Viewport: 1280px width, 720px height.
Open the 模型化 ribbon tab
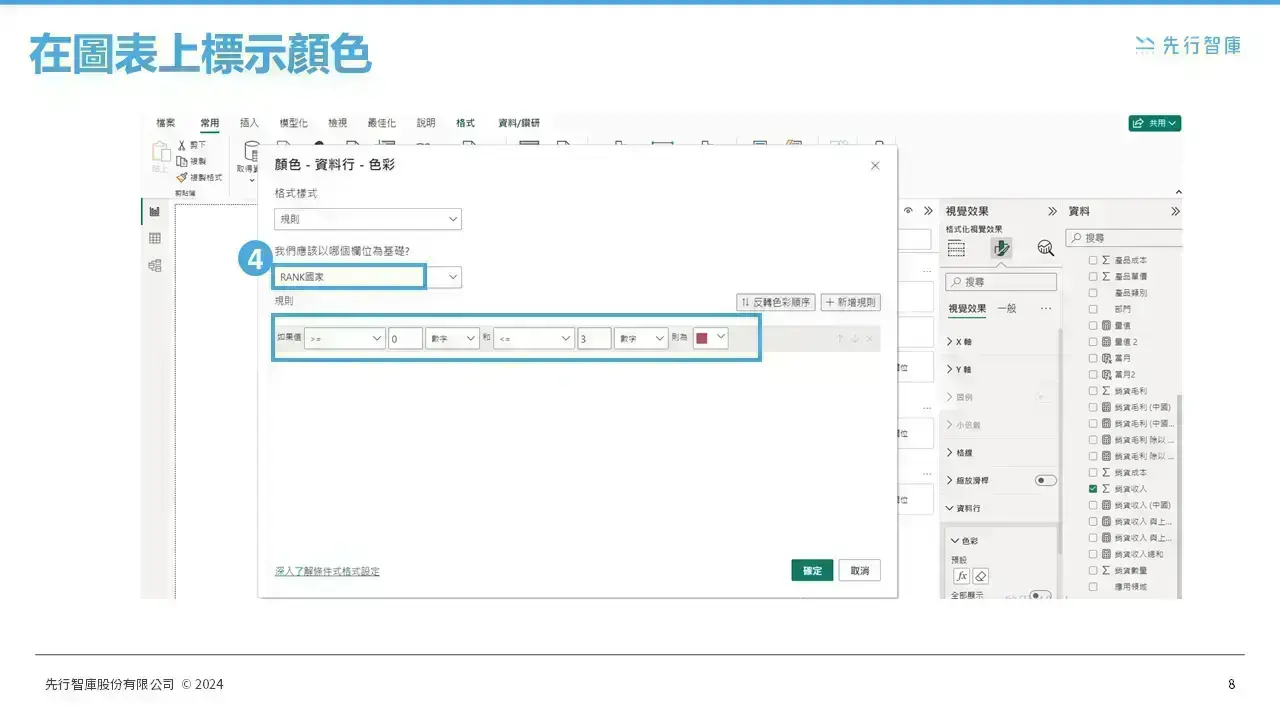click(293, 123)
